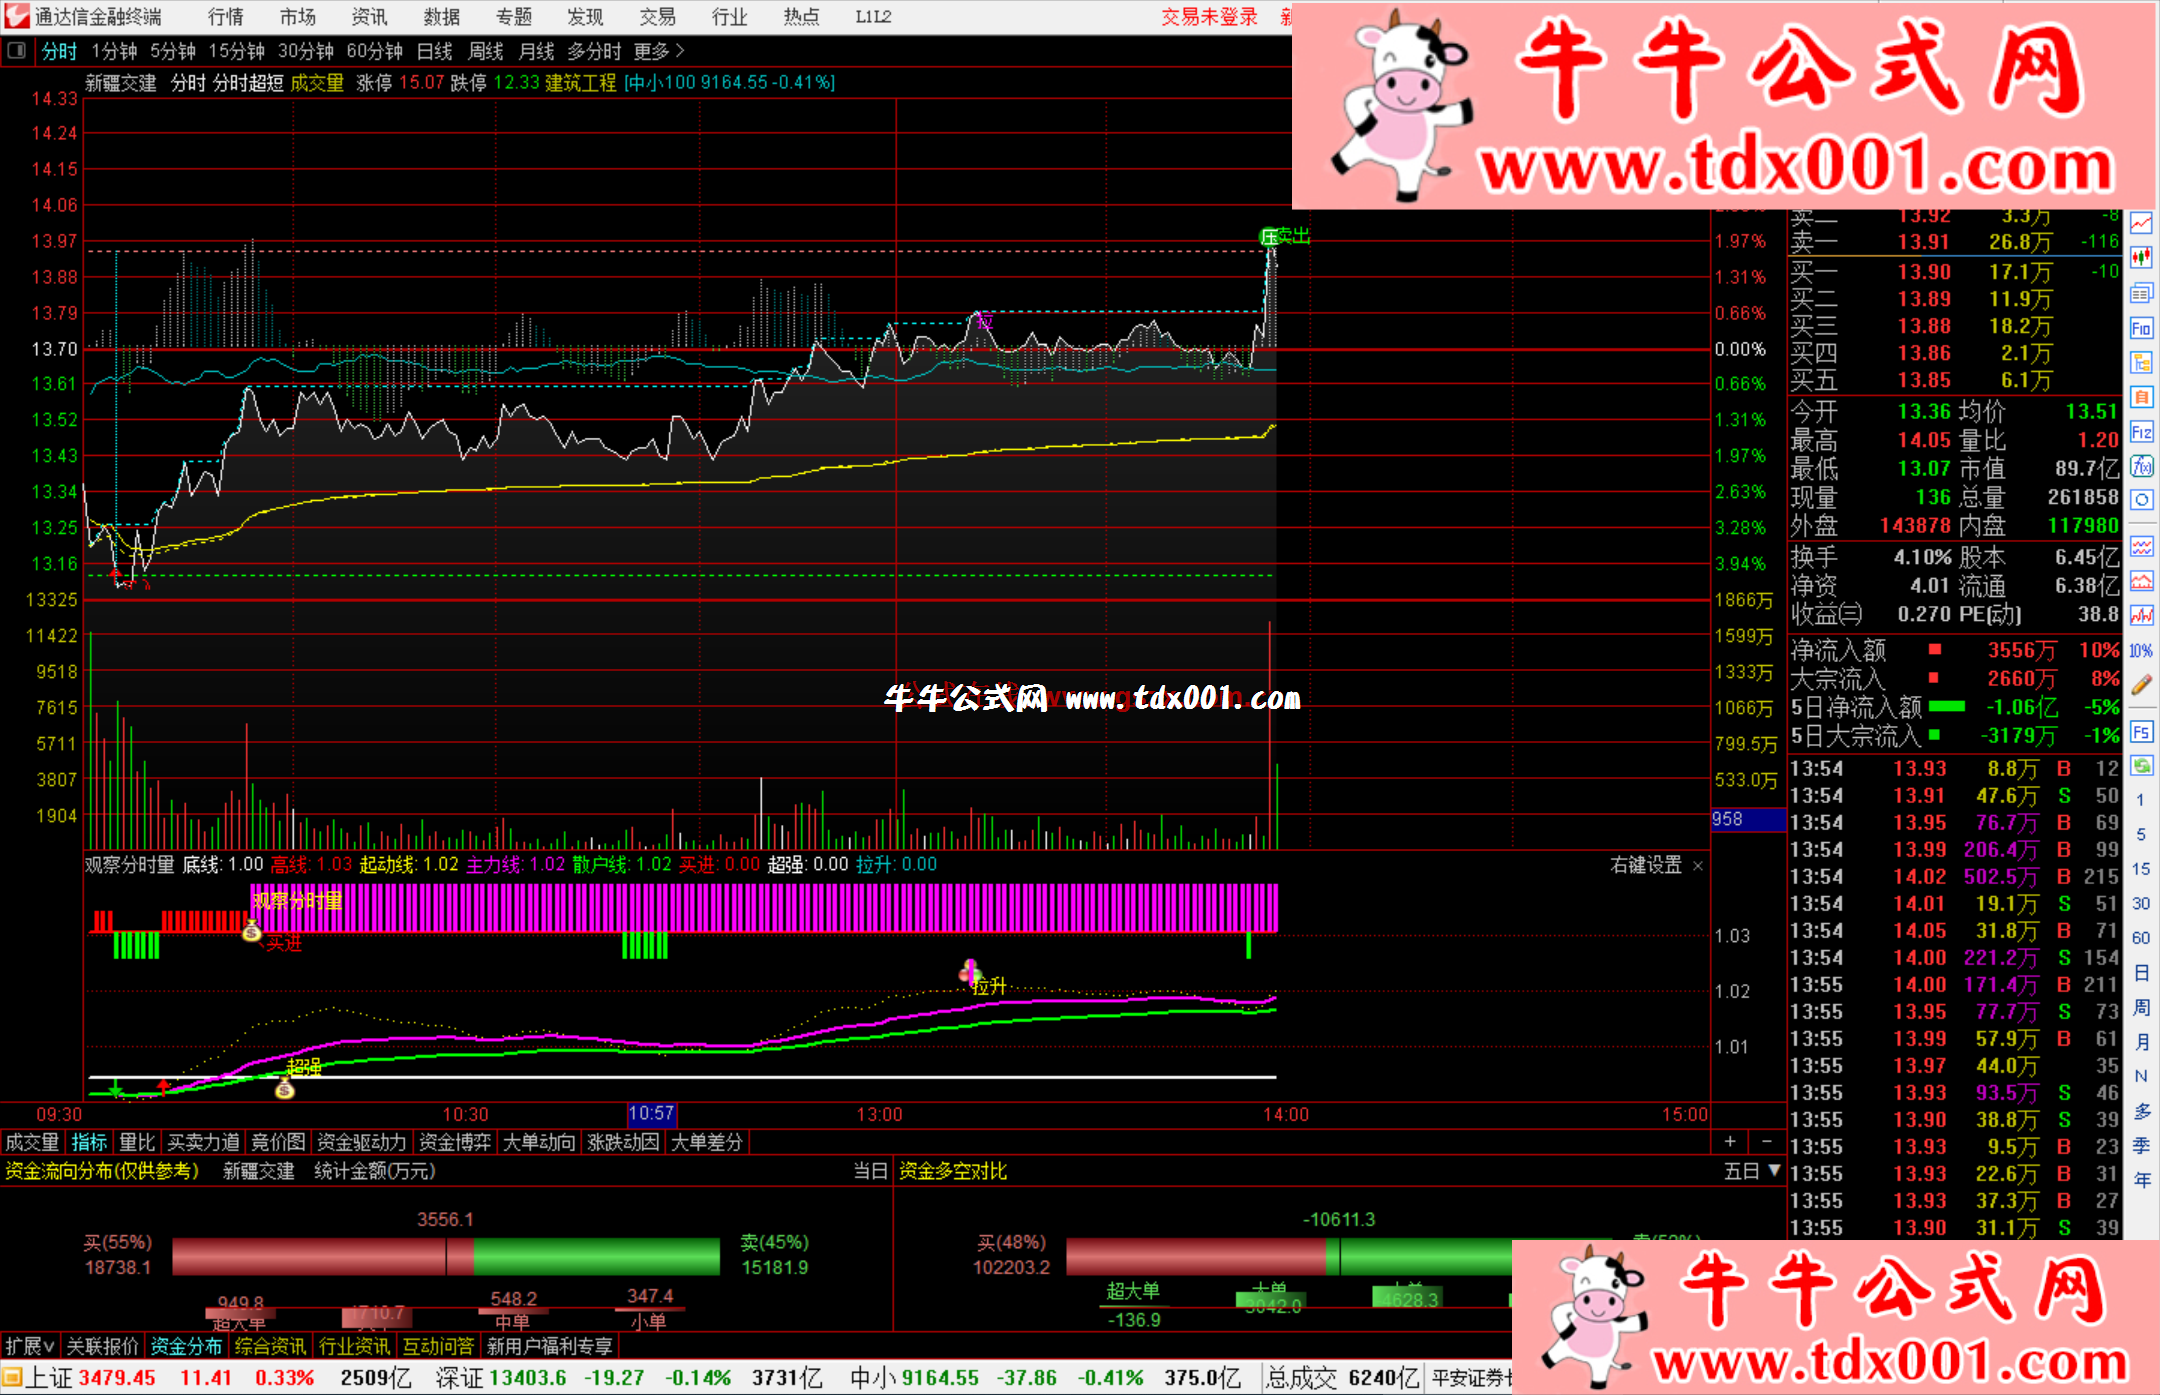
Task: Expand the 更多 period options chevron
Action: pos(680,51)
